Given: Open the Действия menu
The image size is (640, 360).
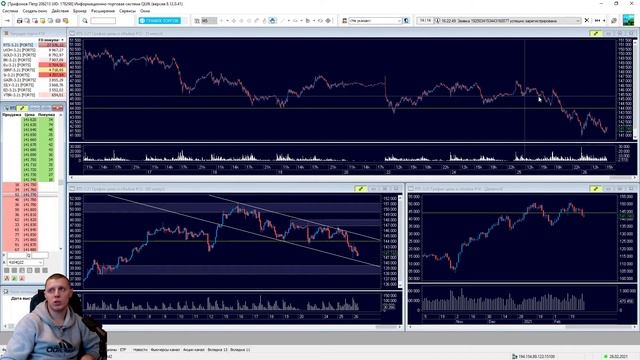Looking at the screenshot, I should pyautogui.click(x=60, y=11).
